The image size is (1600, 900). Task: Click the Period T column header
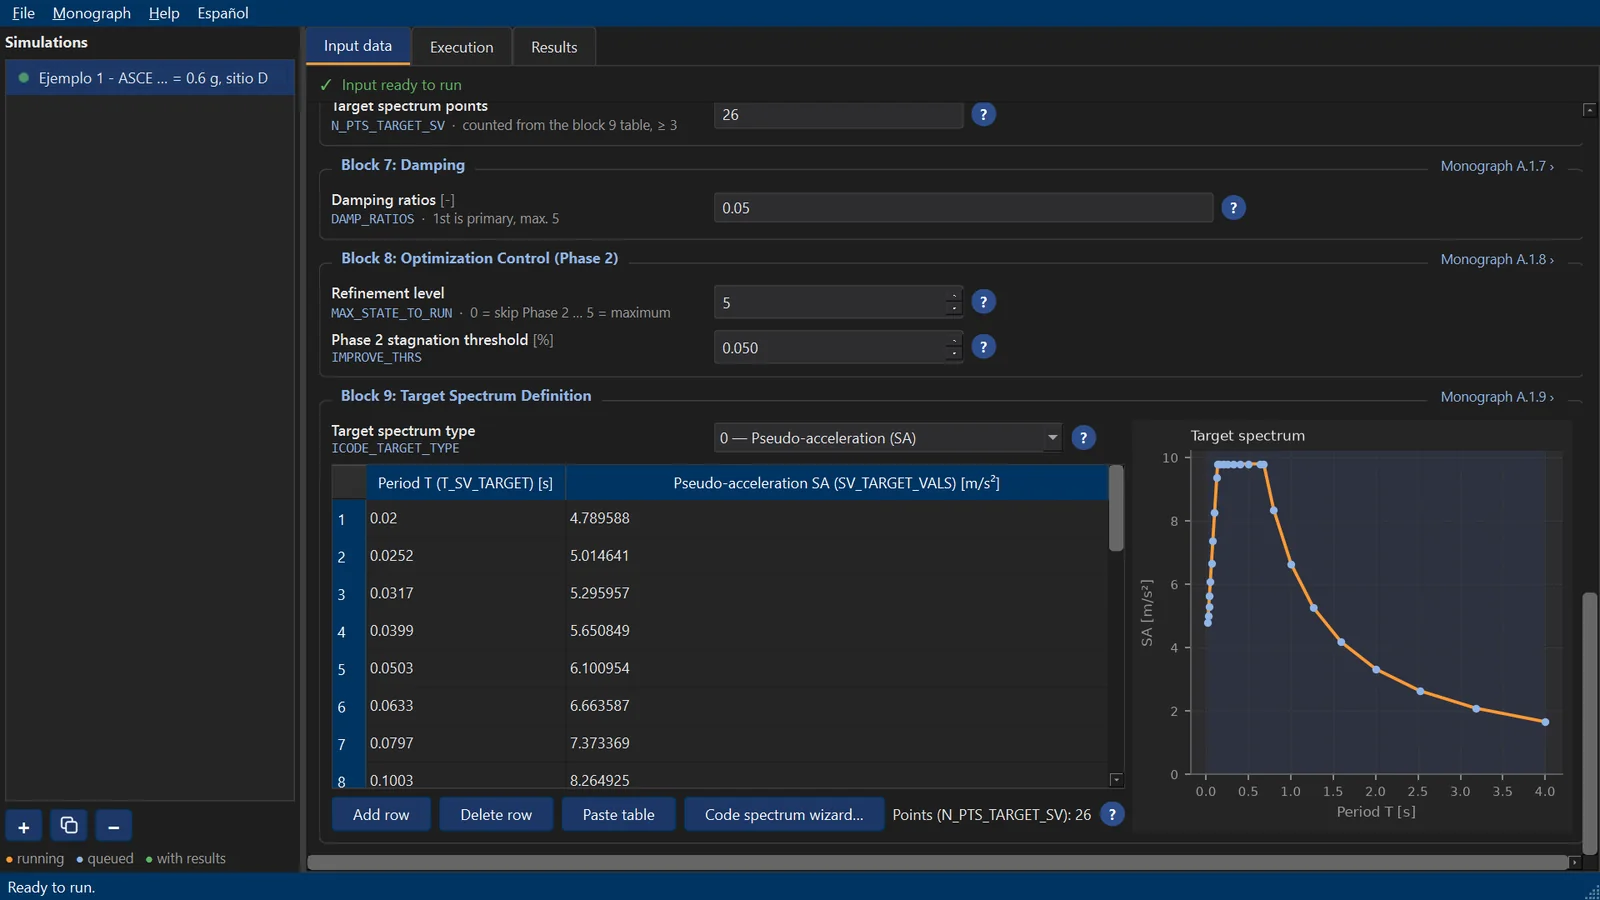tap(465, 483)
